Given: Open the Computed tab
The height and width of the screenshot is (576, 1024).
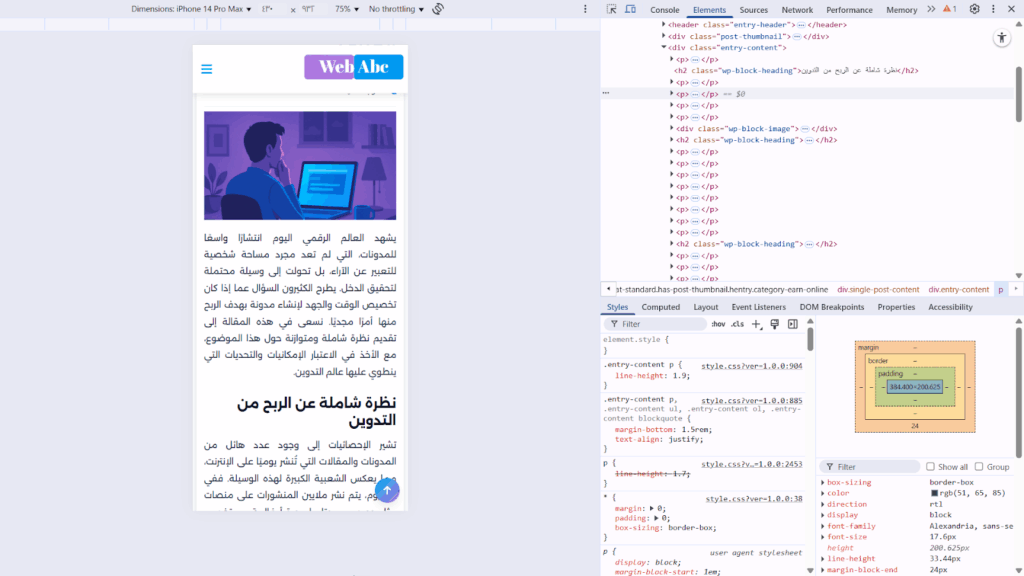Looking at the screenshot, I should pyautogui.click(x=660, y=307).
